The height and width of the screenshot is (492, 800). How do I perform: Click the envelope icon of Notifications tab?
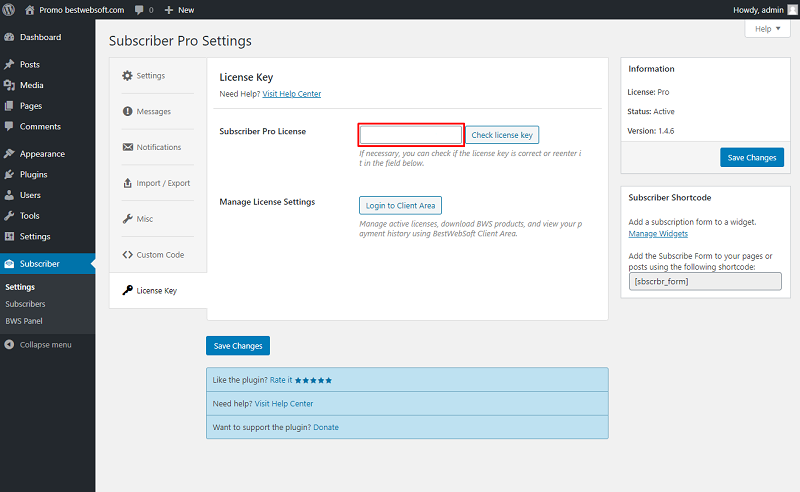pyautogui.click(x=128, y=147)
